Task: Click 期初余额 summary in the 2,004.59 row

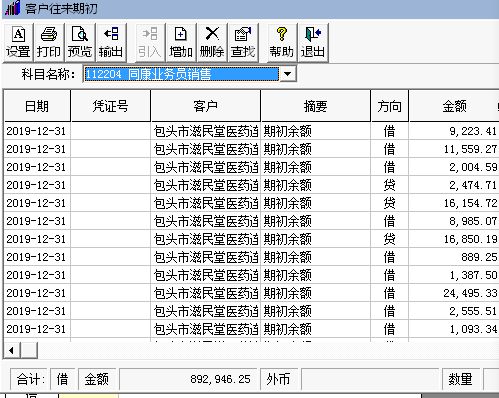Action: [315, 167]
